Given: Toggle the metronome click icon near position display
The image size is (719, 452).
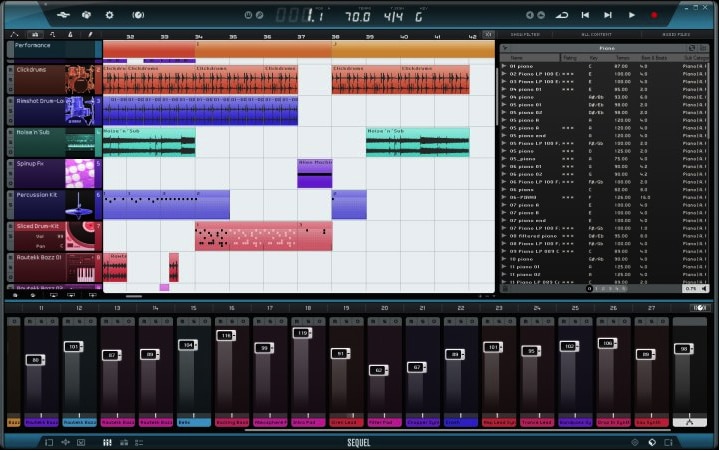Looking at the screenshot, I should (x=248, y=15).
